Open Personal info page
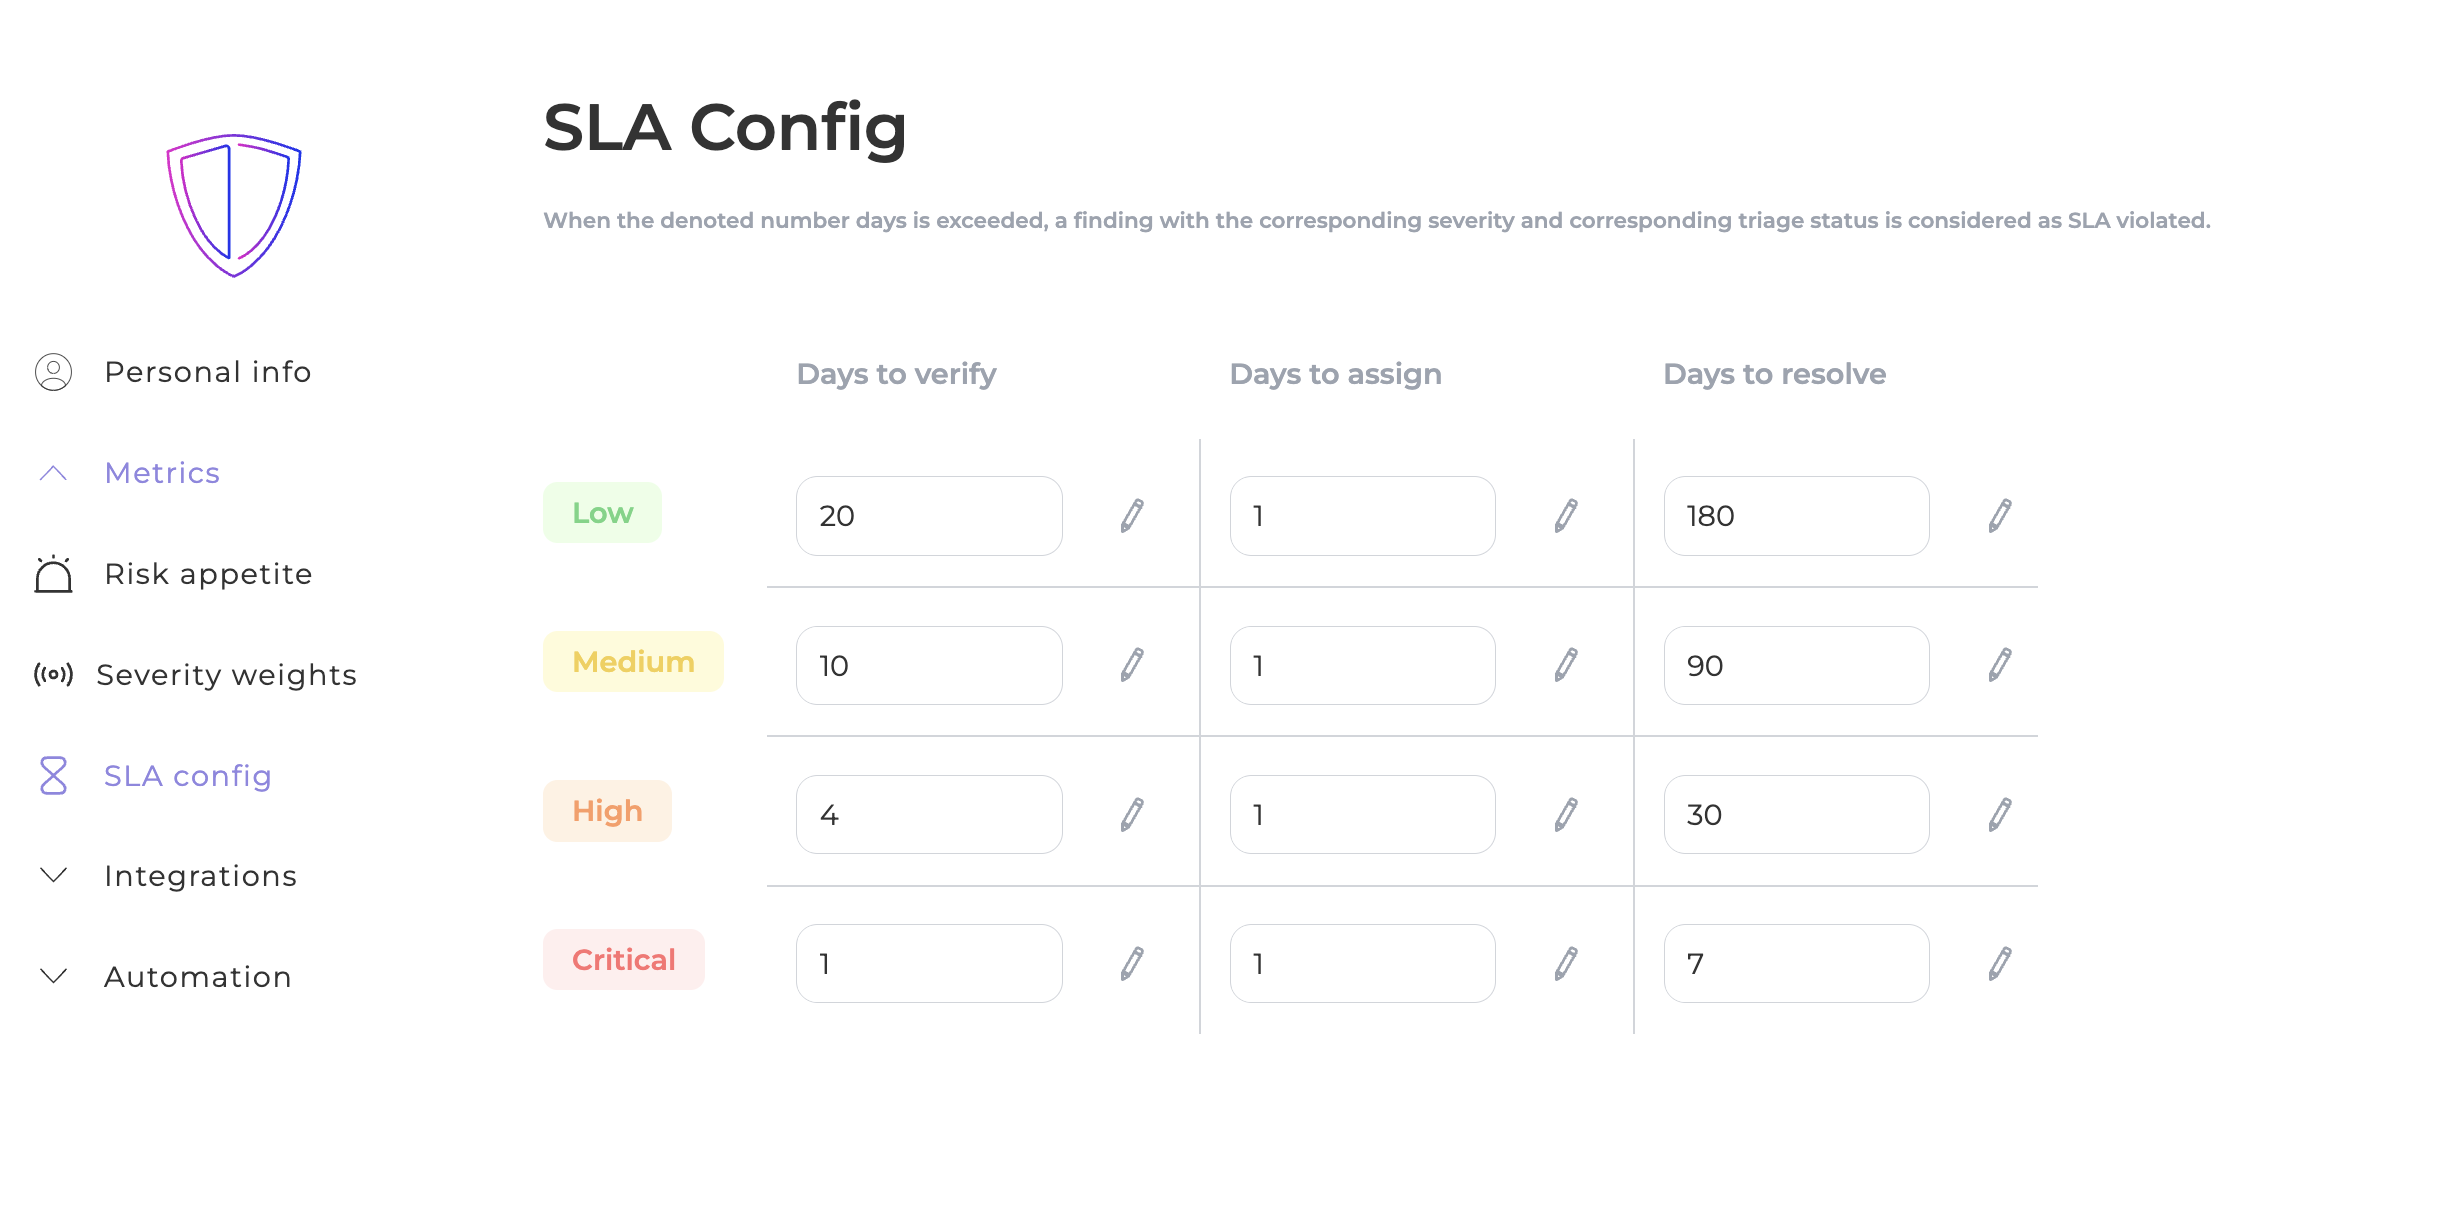Viewport: 2464px width, 1218px height. point(208,372)
